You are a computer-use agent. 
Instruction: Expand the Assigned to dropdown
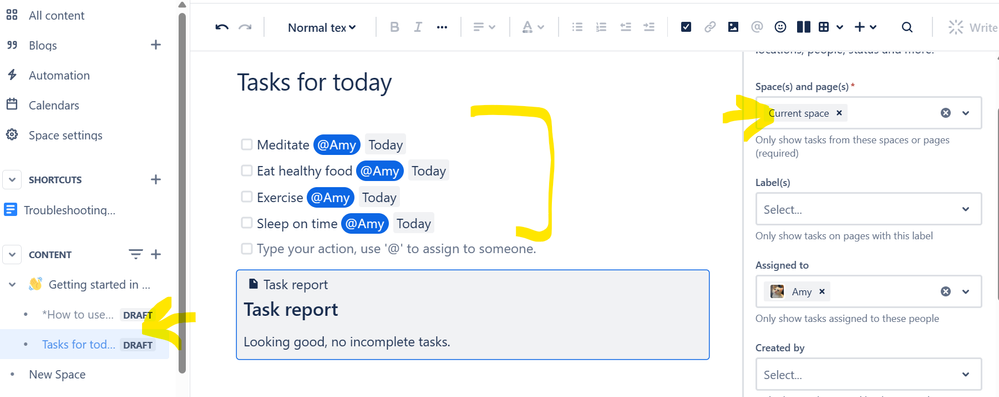pyautogui.click(x=966, y=292)
